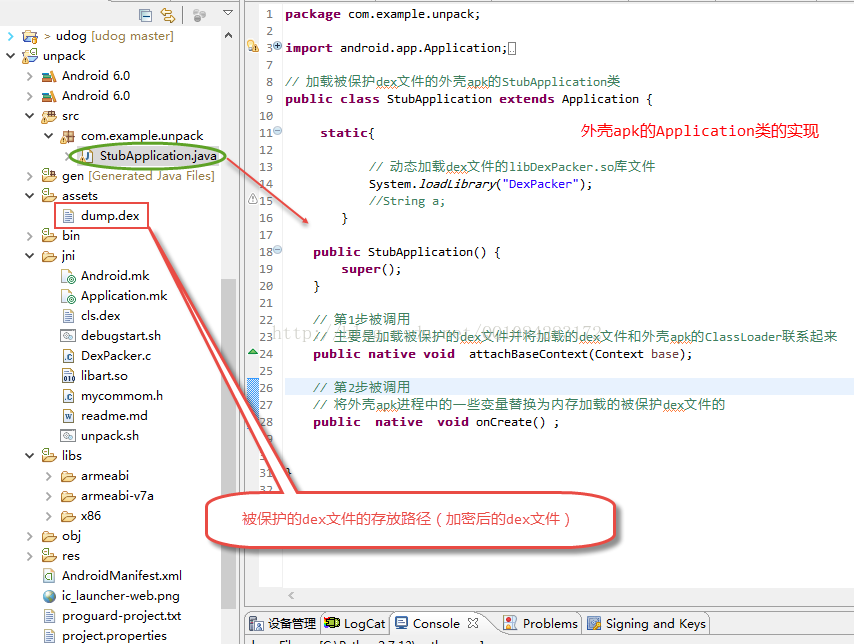Switch to the Signing and Keys tab
The image size is (854, 644).
[x=646, y=623]
